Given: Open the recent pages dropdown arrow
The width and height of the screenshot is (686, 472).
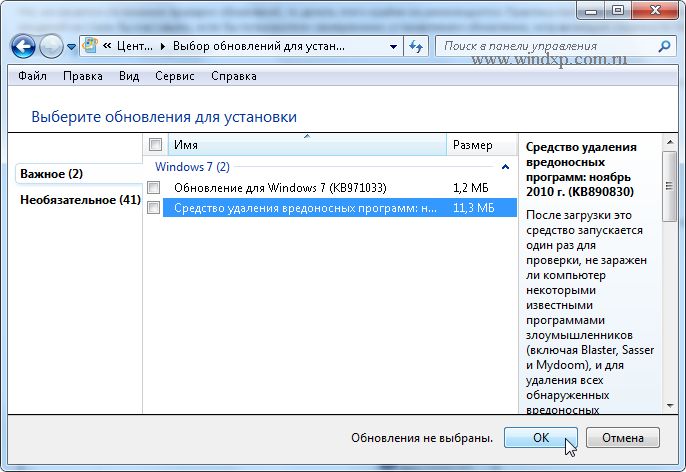Looking at the screenshot, I should [71, 46].
